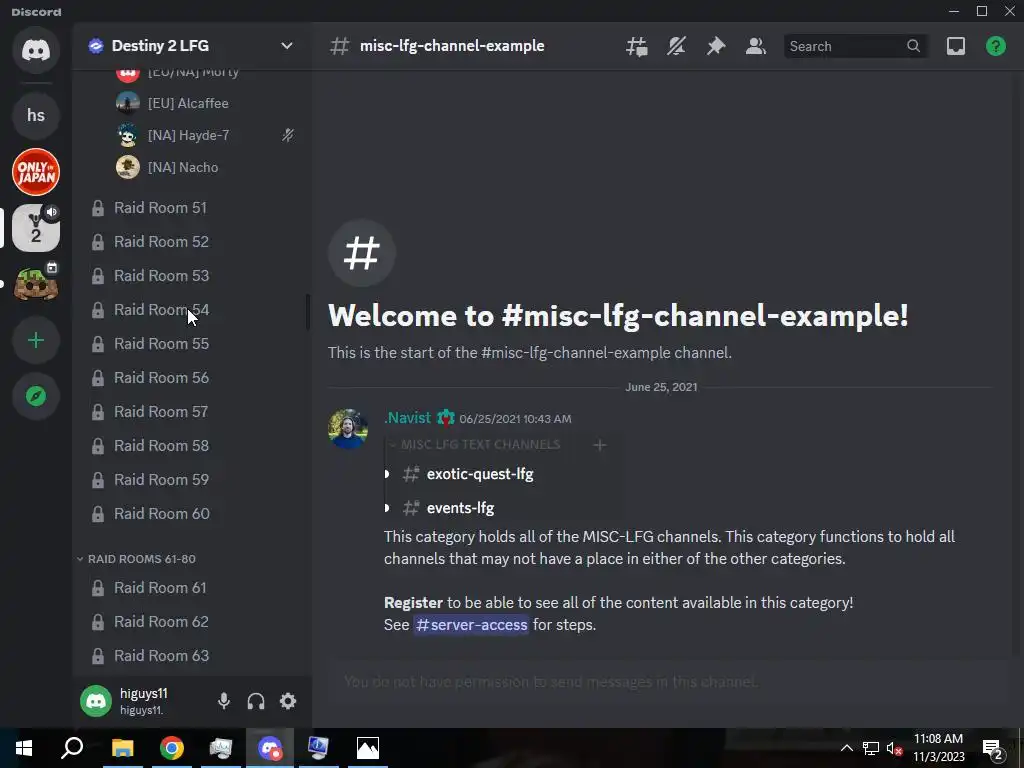
Task: Click the channel list scrollbar thumb
Action: pyautogui.click(x=308, y=312)
